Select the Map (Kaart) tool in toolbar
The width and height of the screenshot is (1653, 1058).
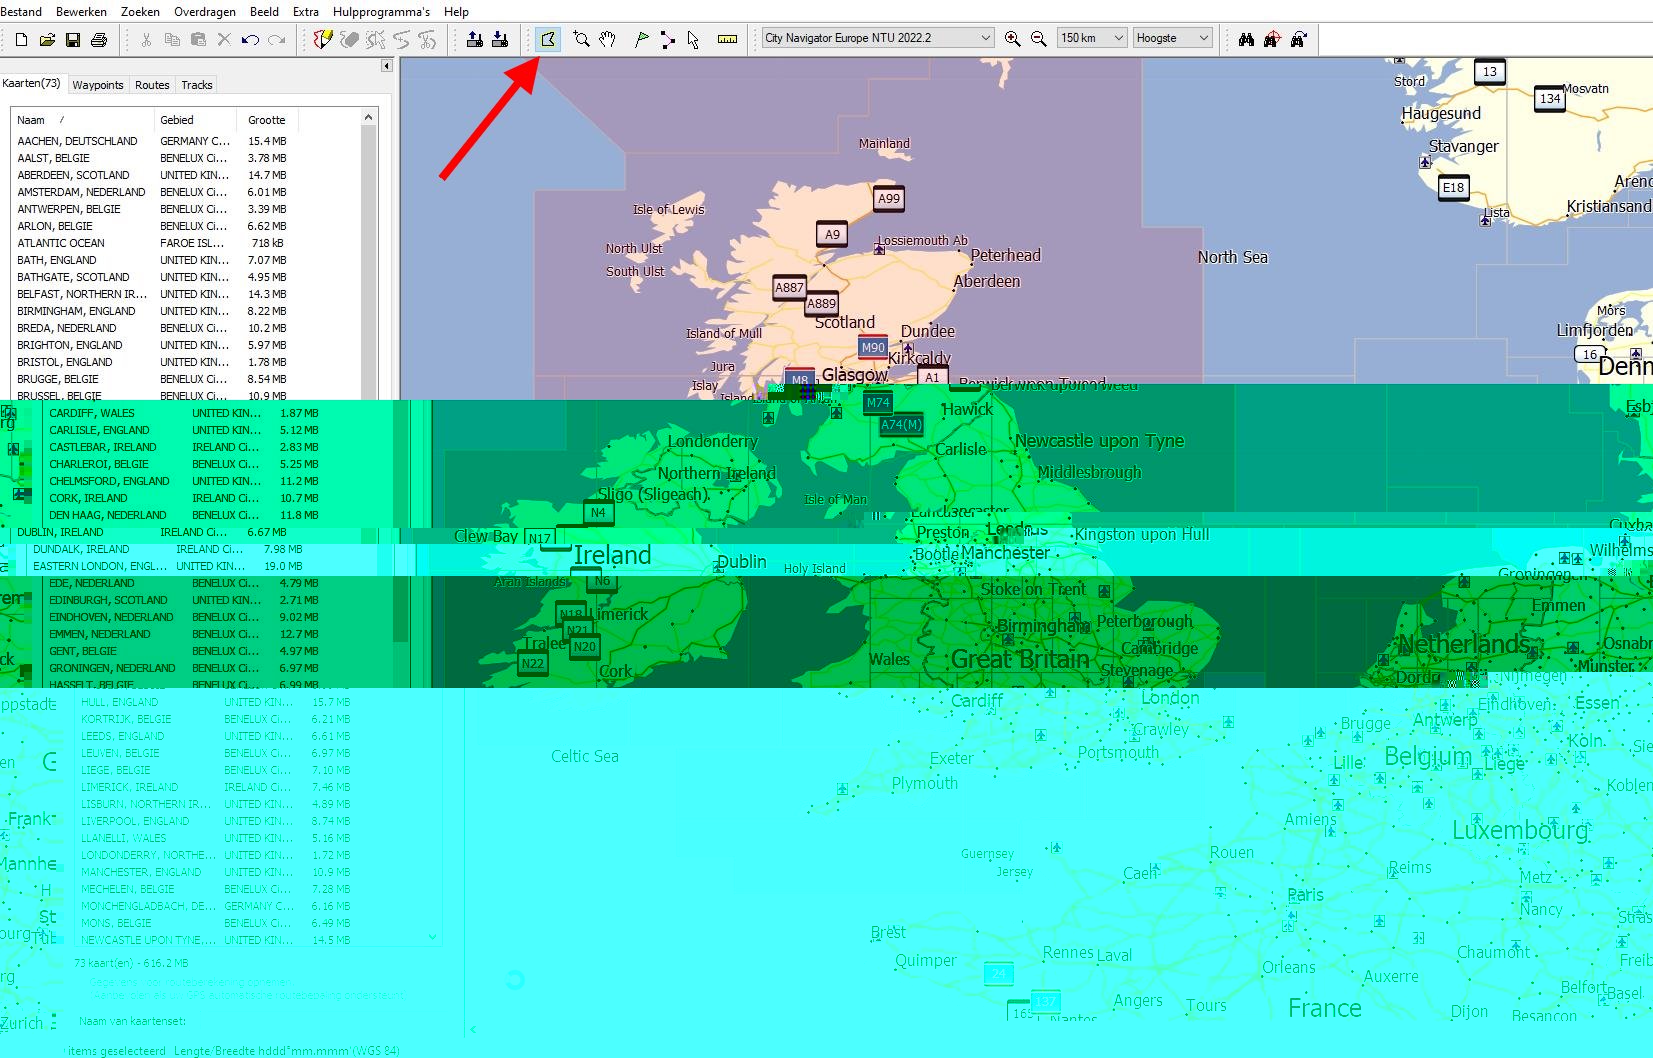click(x=548, y=38)
